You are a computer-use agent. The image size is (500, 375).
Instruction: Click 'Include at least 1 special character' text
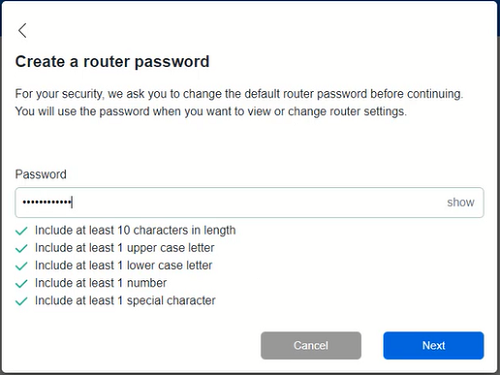[x=125, y=301]
